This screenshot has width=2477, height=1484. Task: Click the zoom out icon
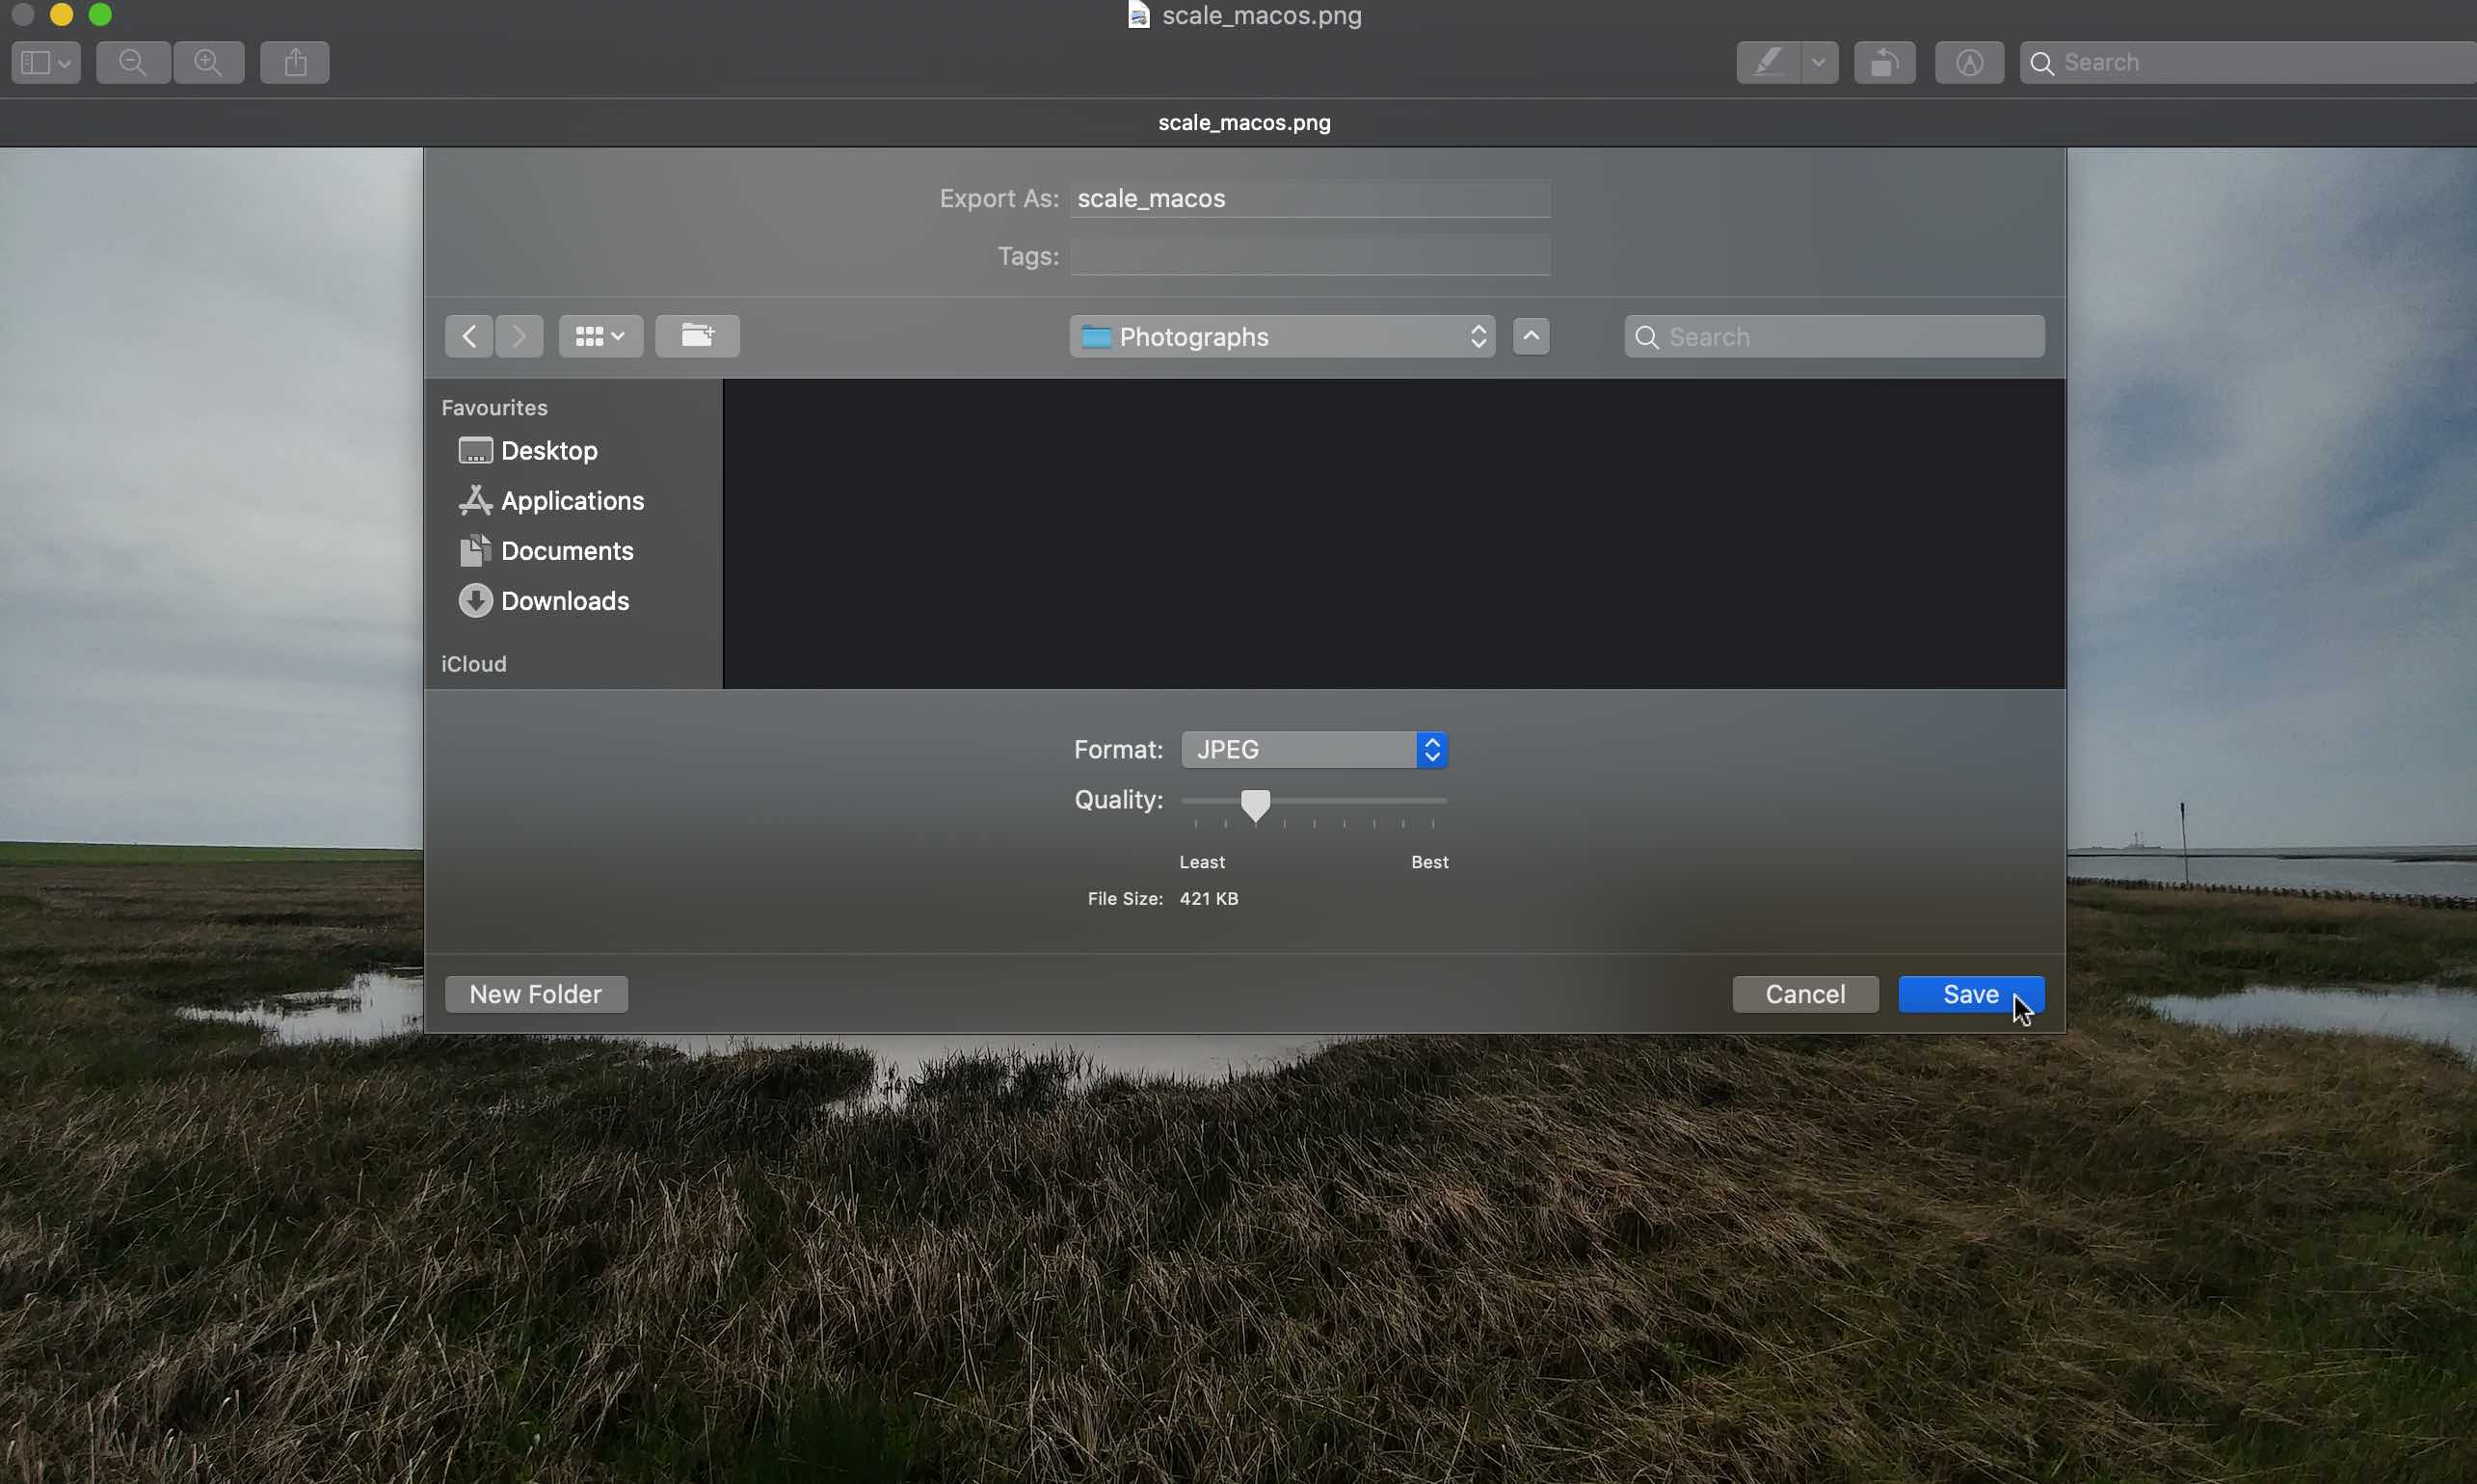134,62
